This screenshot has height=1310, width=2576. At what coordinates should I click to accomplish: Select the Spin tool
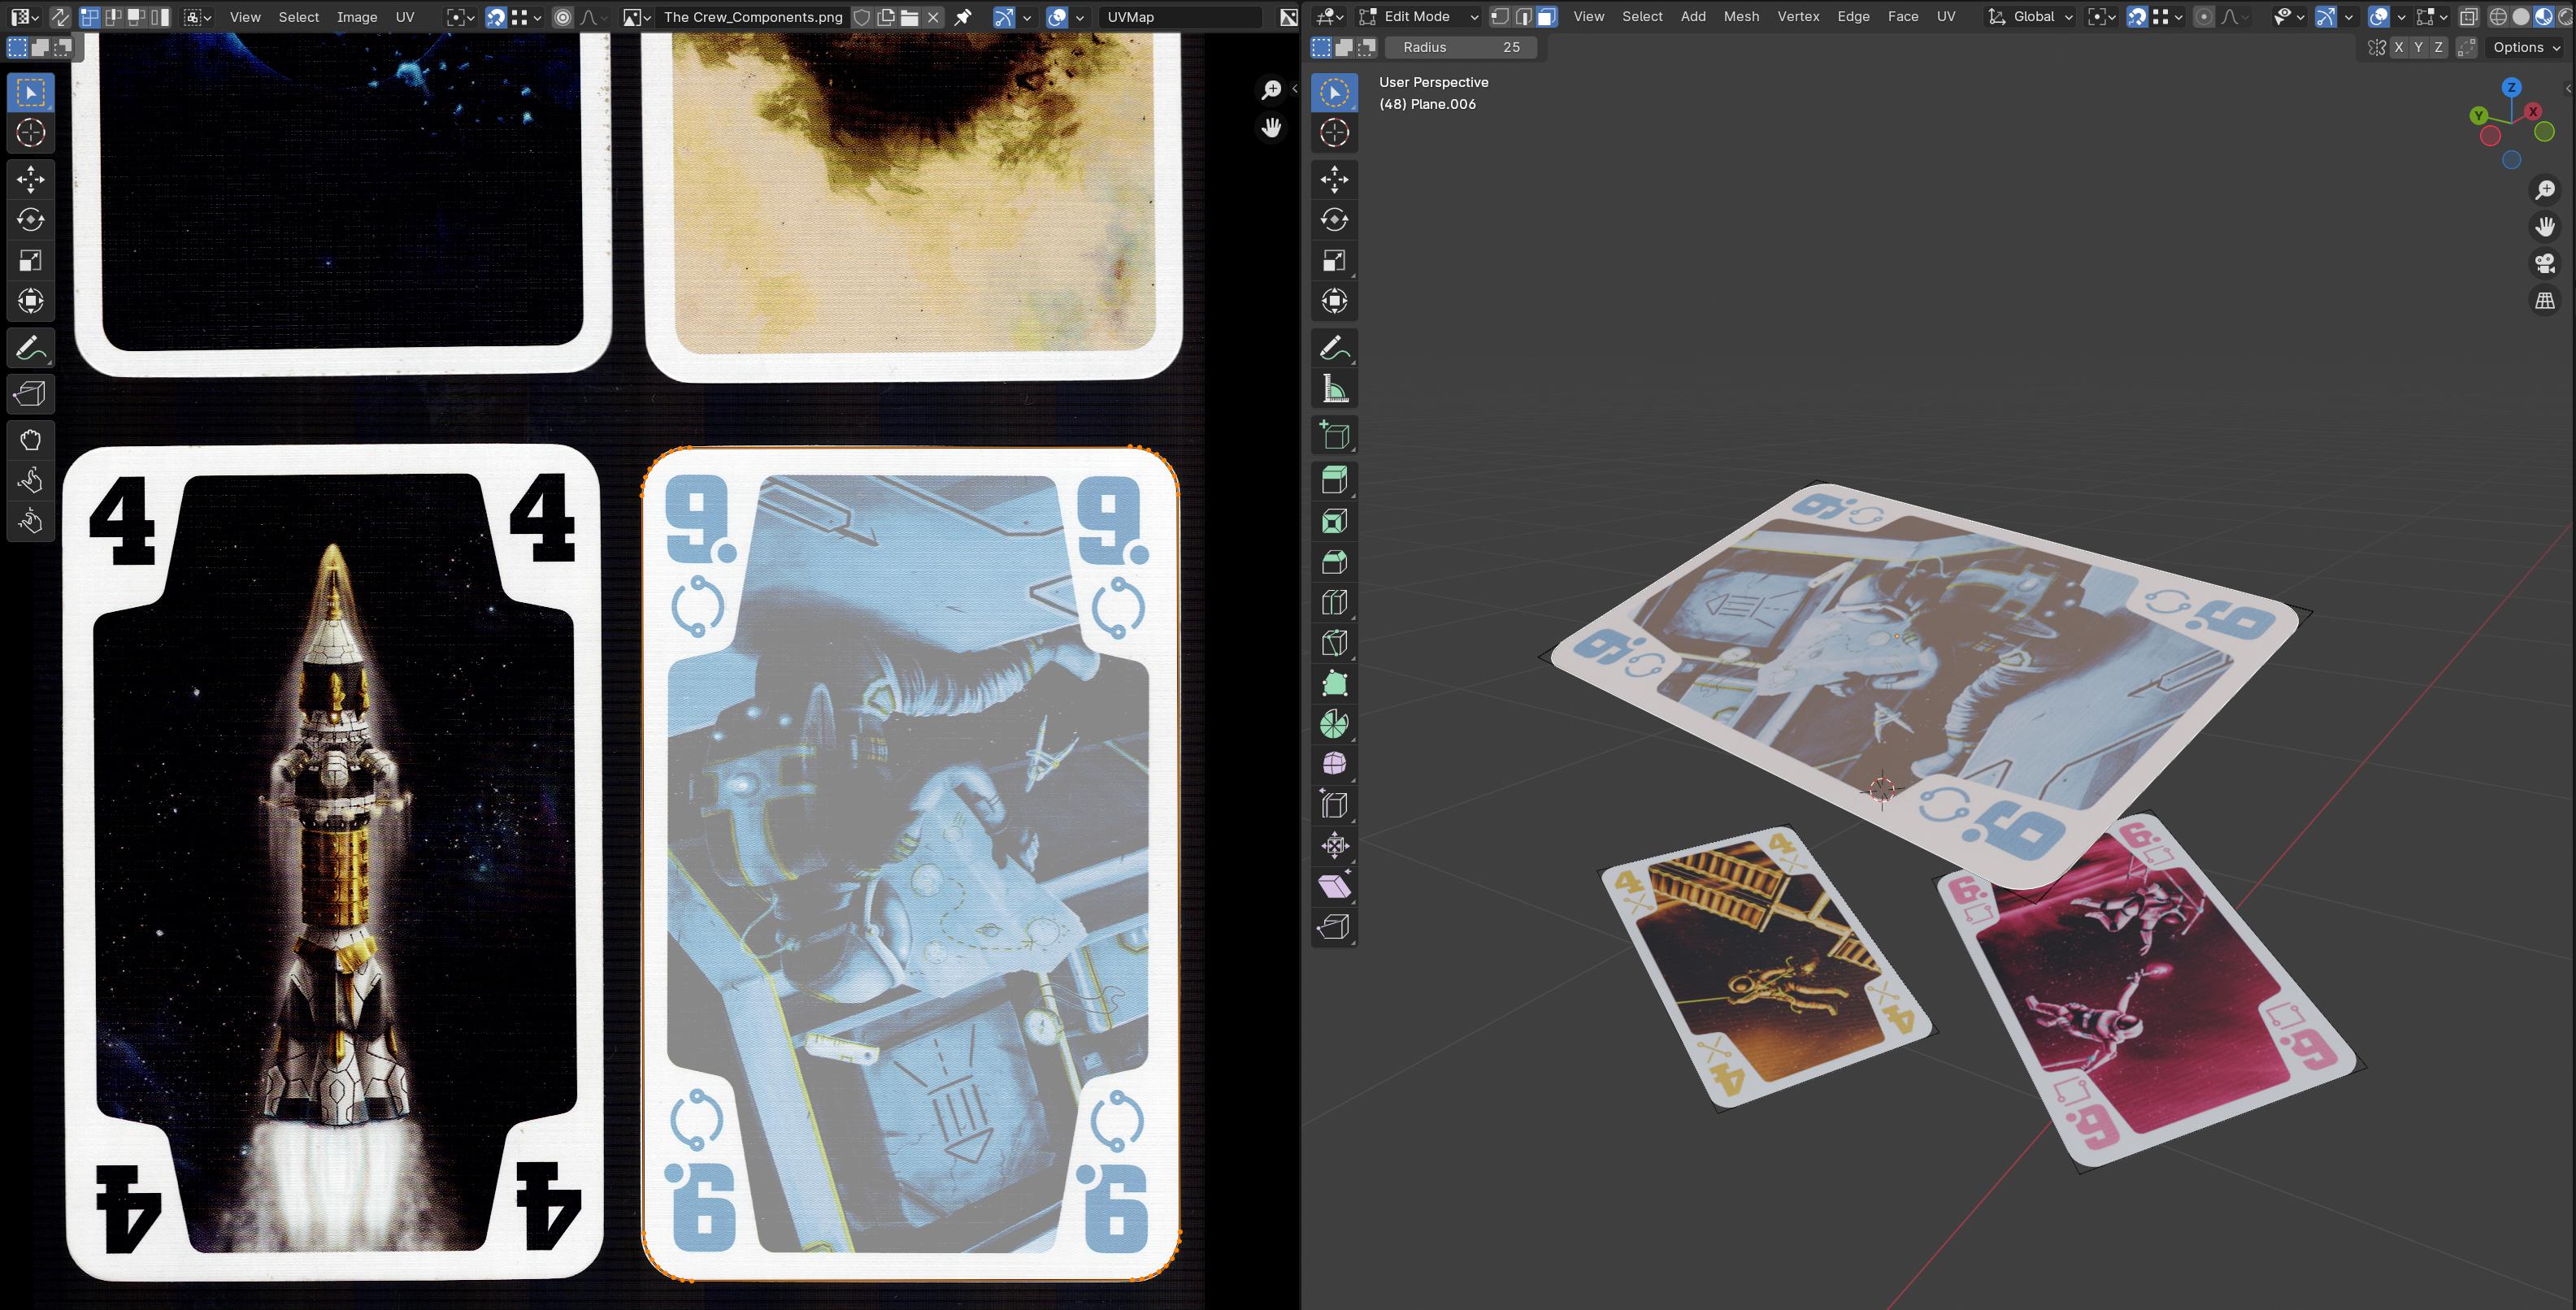tap(1334, 724)
